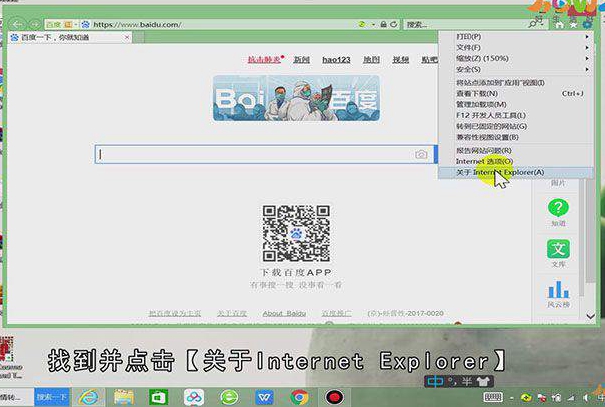The height and width of the screenshot is (407, 605).
Task: Select 管理加载项(M) menu entry
Action: tap(516, 104)
